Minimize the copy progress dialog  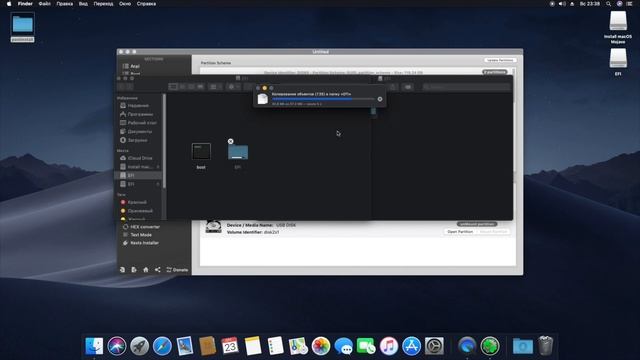264,88
